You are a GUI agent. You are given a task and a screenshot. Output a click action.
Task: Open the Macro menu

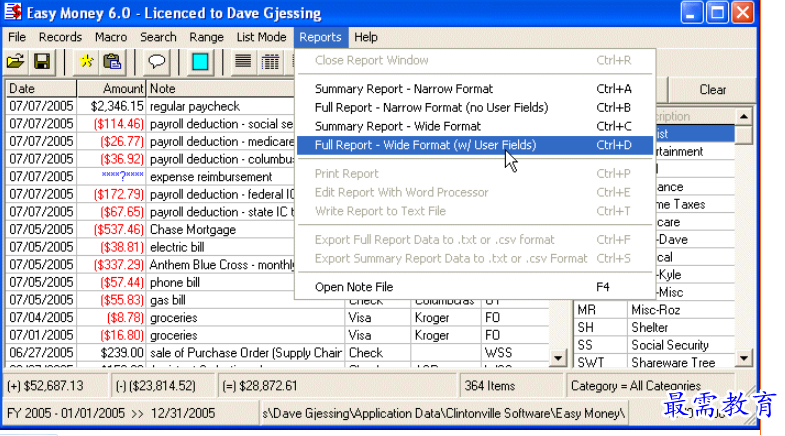click(x=111, y=37)
